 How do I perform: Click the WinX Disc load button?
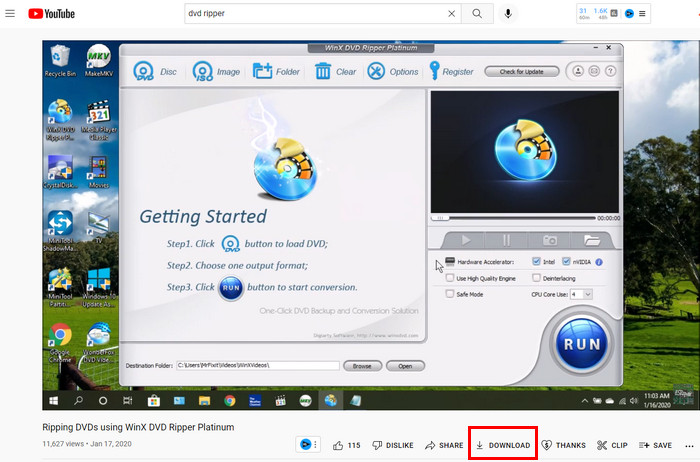(x=155, y=71)
